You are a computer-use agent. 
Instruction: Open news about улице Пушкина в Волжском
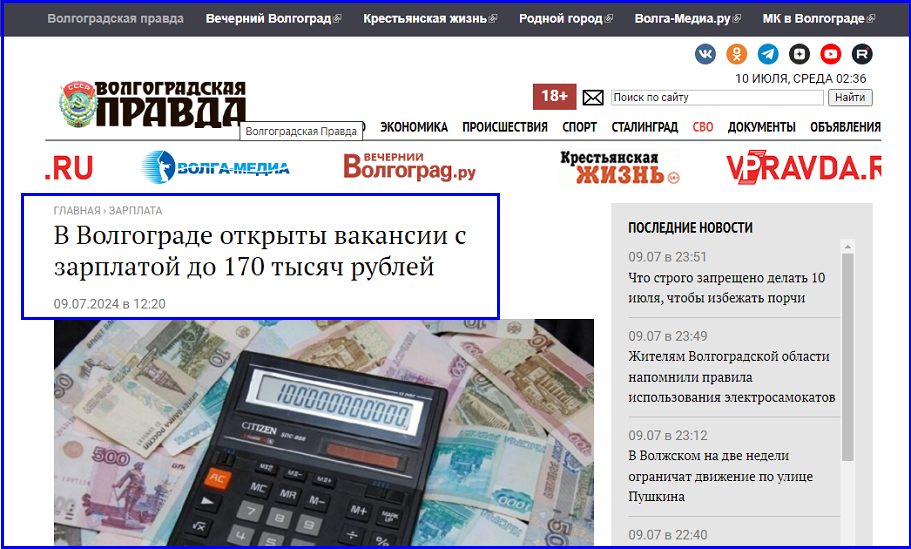point(720,476)
